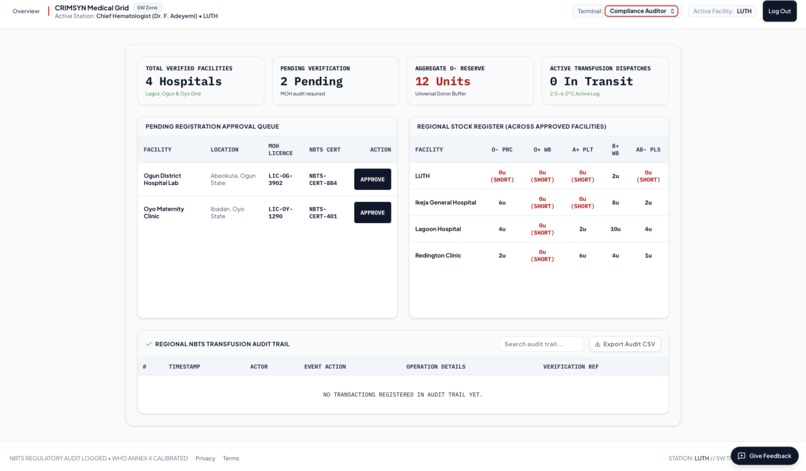The image size is (806, 471).
Task: Click the OPERATION DETAILS column header
Action: (435, 367)
